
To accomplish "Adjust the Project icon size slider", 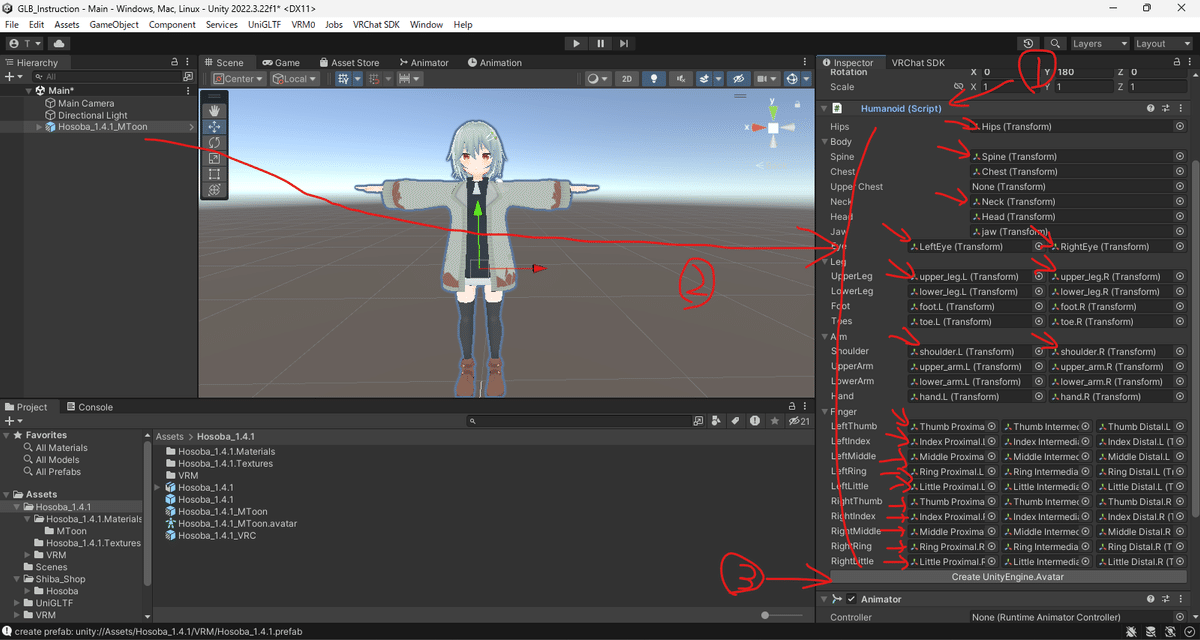I will coord(766,615).
